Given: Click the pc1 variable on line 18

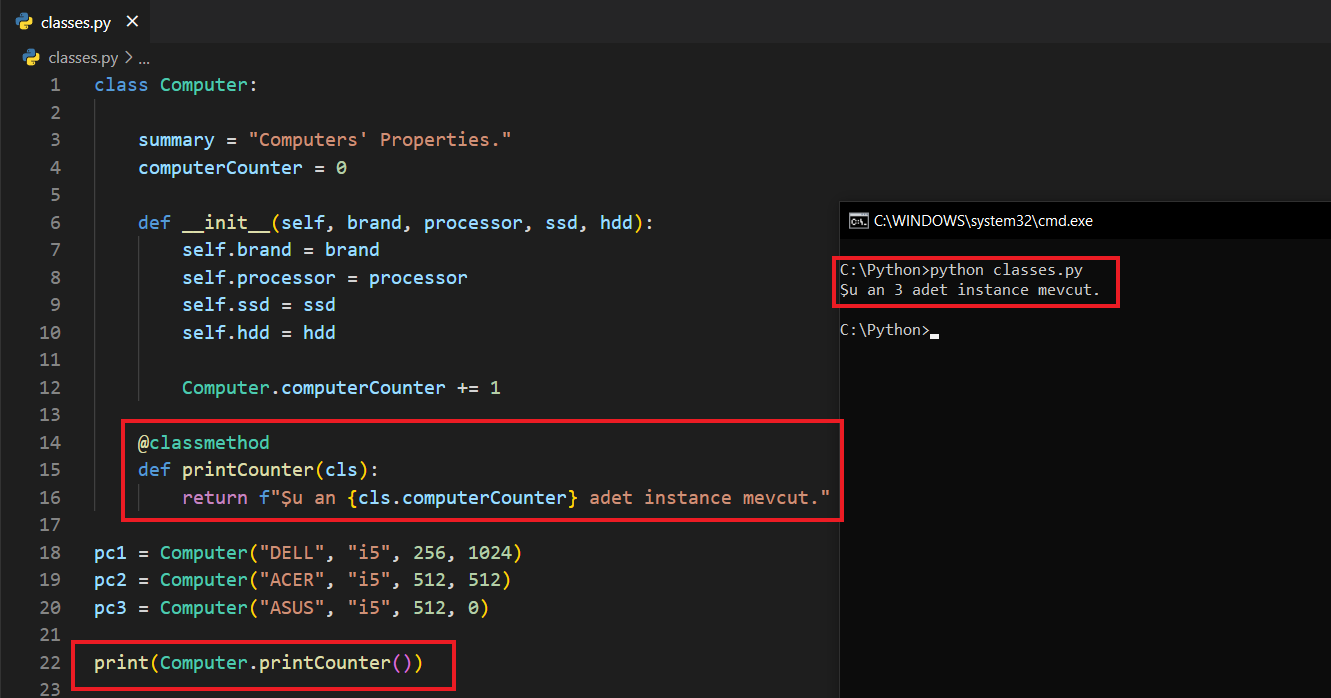Looking at the screenshot, I should (x=110, y=552).
